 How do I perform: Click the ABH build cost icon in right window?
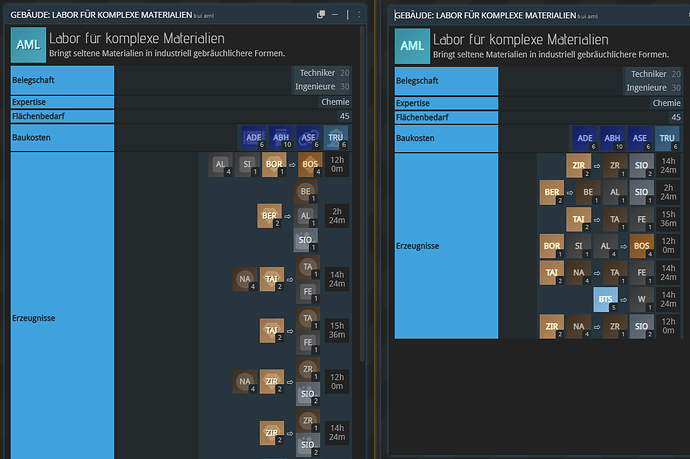(x=612, y=138)
